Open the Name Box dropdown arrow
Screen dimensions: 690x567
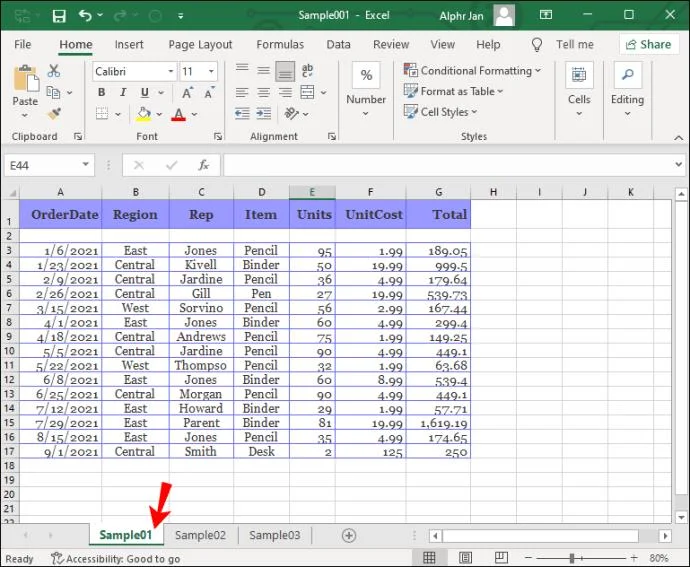point(85,165)
